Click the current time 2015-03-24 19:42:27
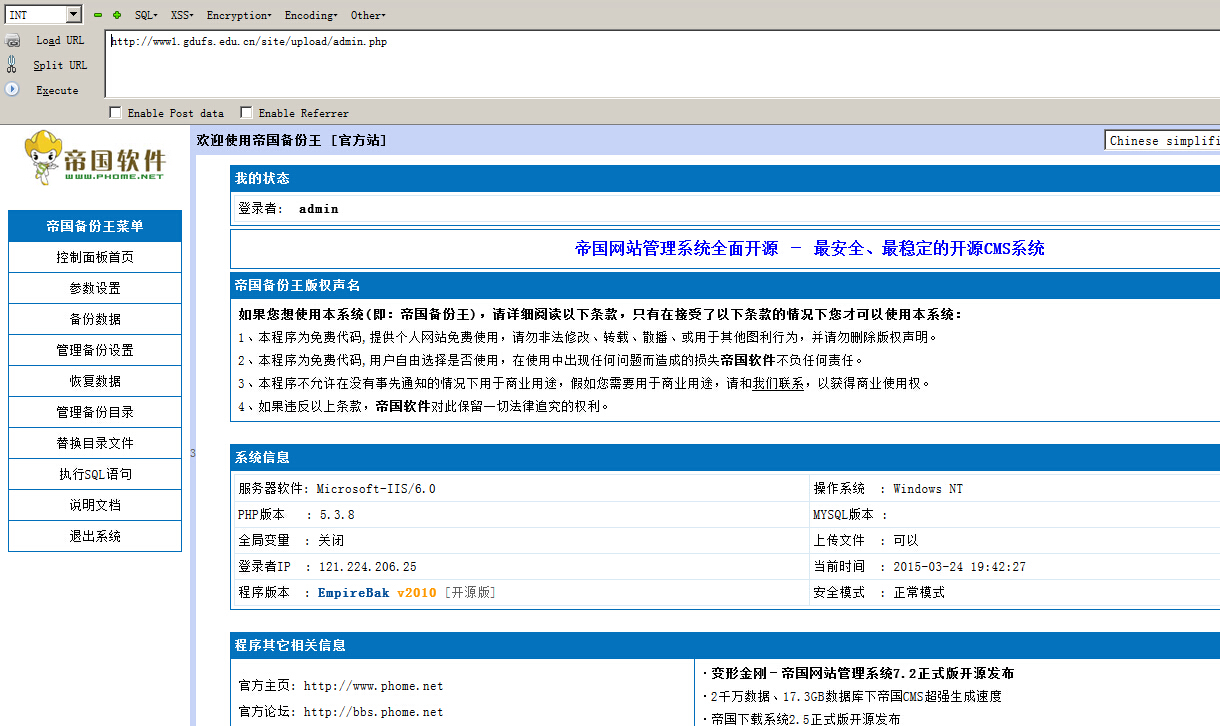1220x726 pixels. click(959, 567)
